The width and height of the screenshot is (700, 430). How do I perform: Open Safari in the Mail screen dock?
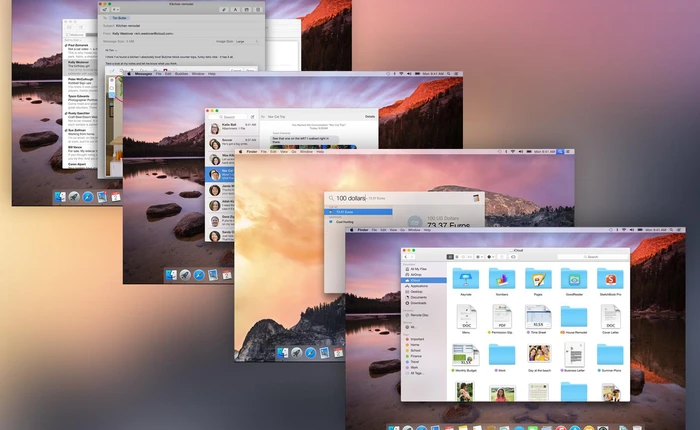point(88,196)
